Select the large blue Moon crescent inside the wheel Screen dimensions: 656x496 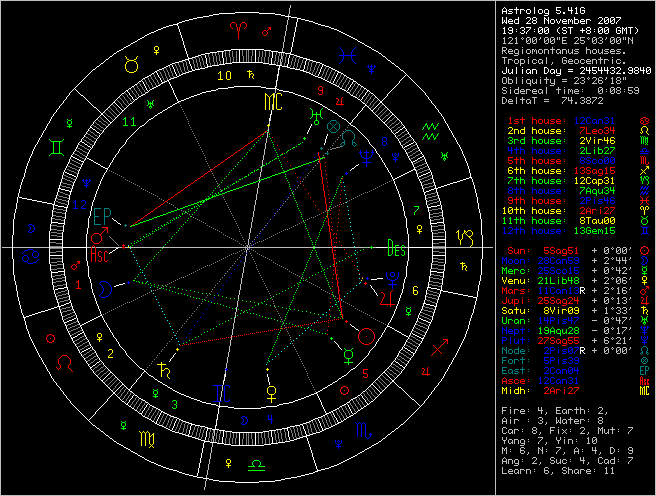[x=105, y=289]
